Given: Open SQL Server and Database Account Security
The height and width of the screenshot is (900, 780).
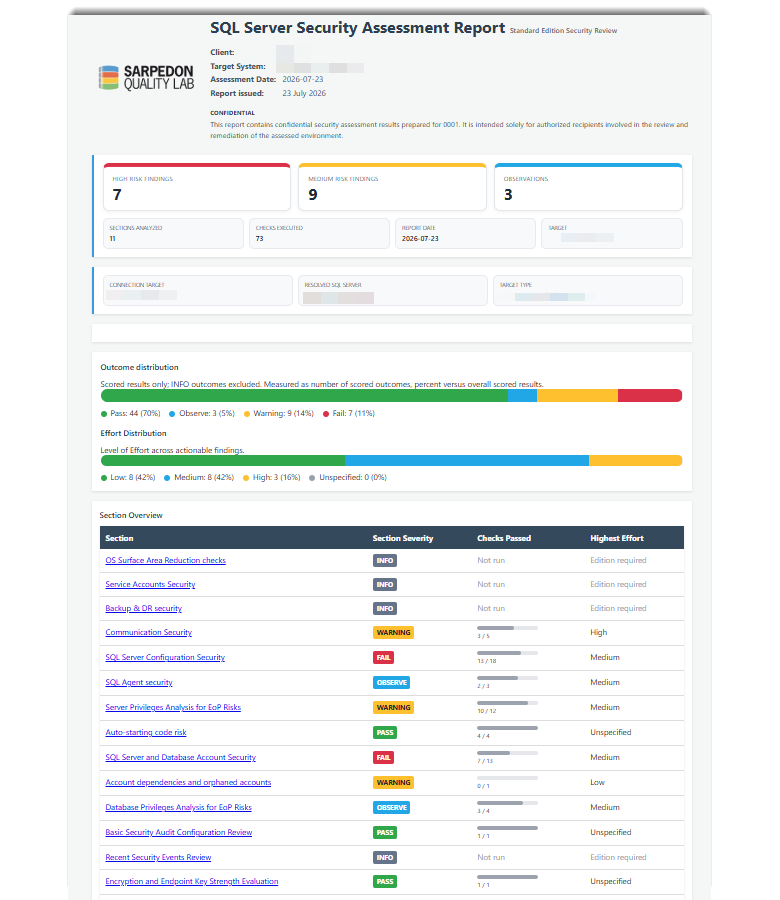Looking at the screenshot, I should pyautogui.click(x=181, y=758).
